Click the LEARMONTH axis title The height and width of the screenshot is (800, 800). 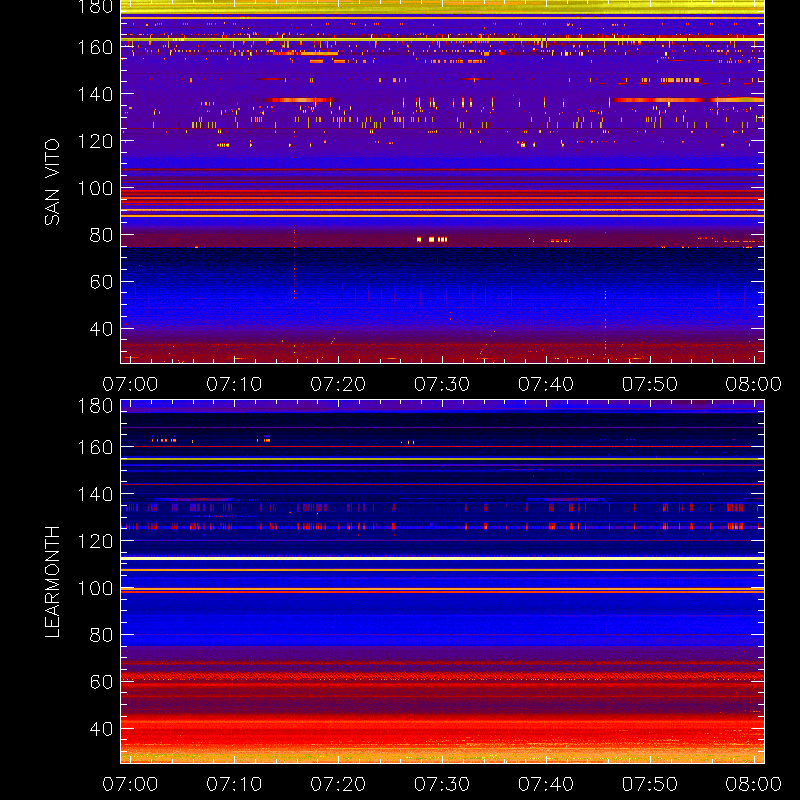click(52, 582)
